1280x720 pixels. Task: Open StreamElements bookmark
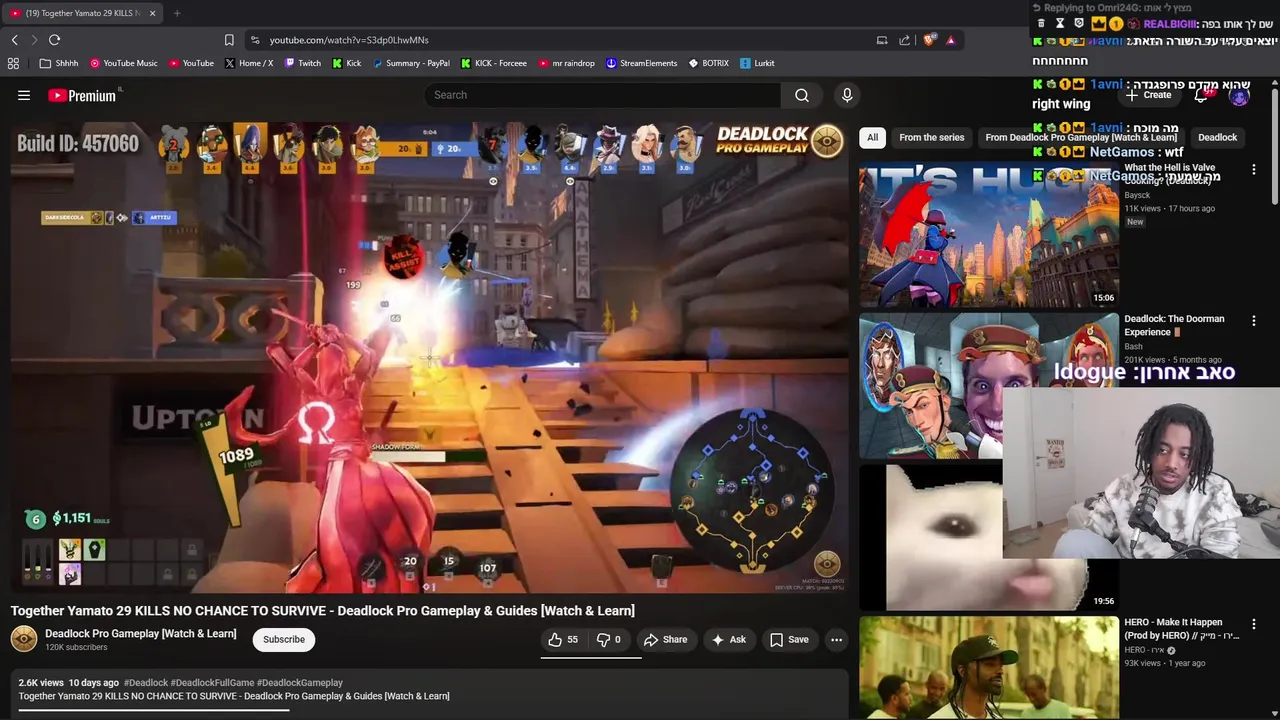pyautogui.click(x=642, y=63)
